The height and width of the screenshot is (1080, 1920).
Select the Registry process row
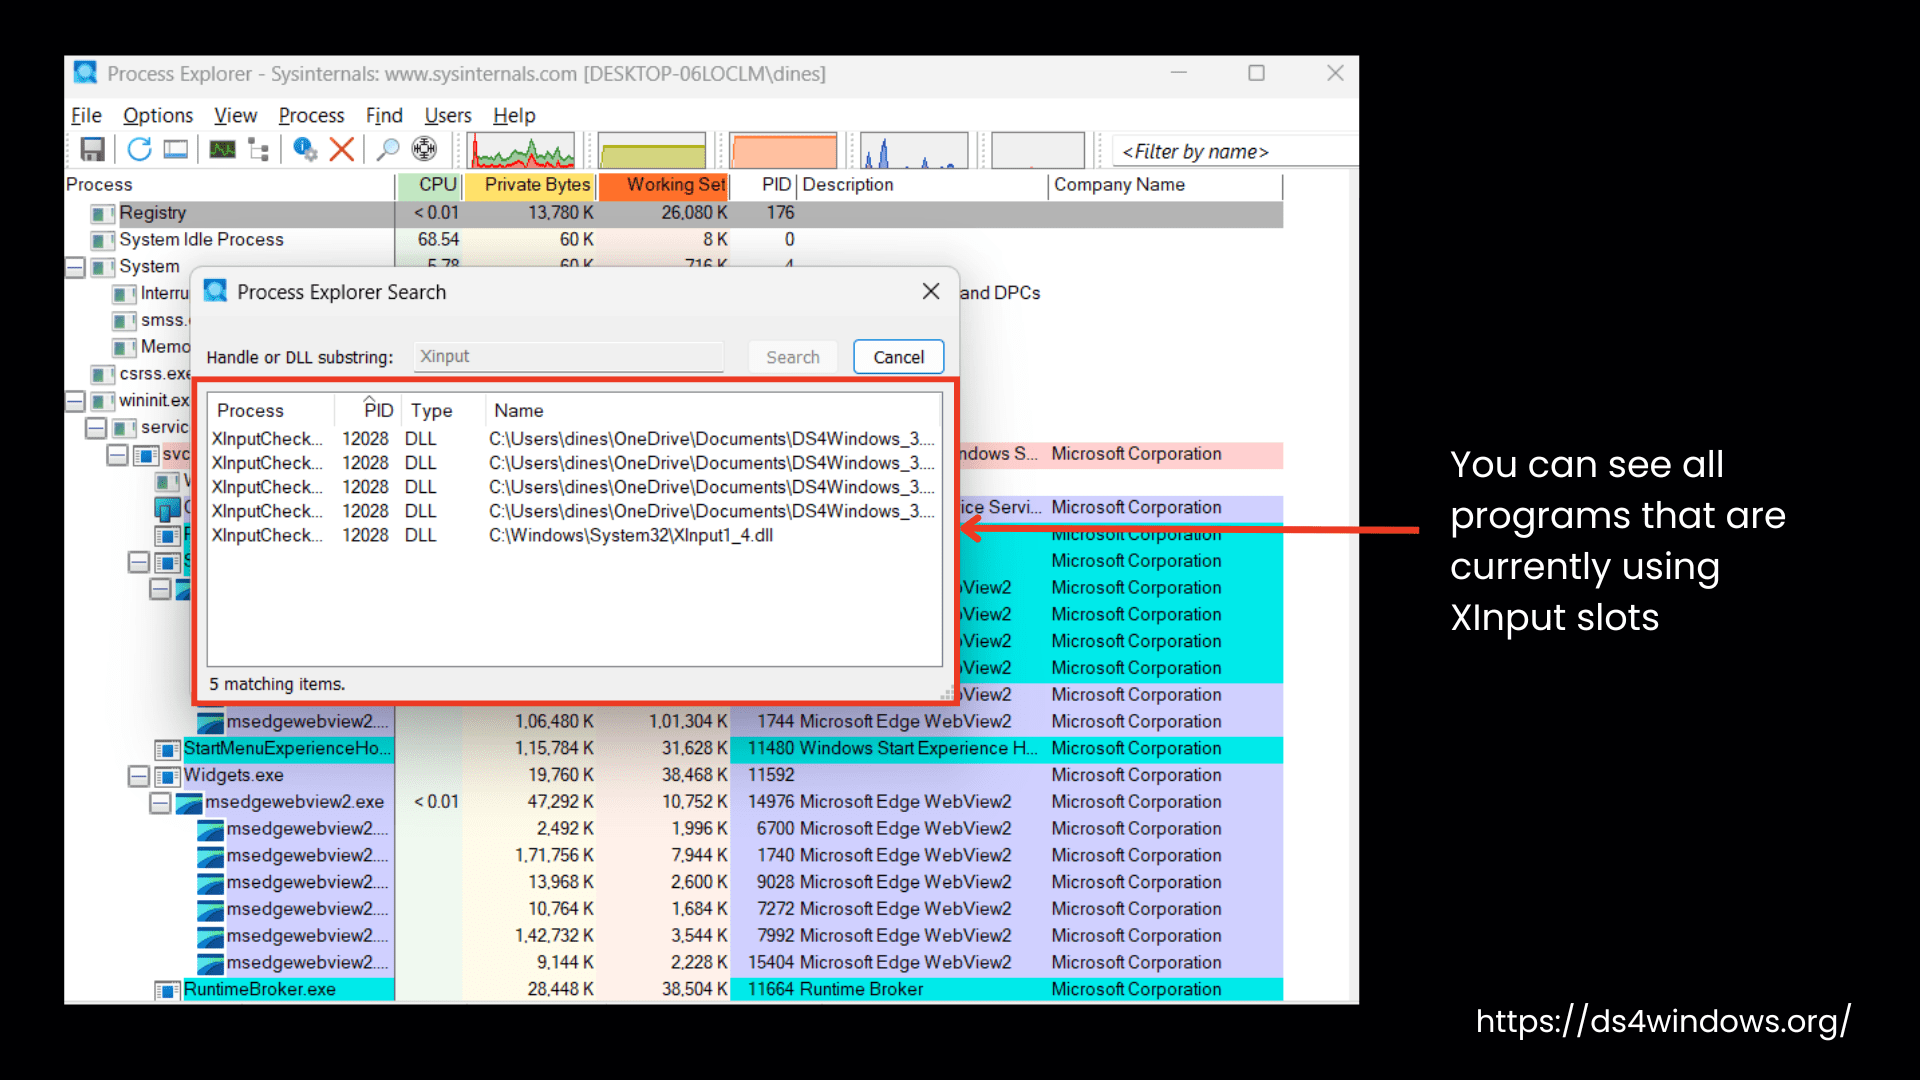(x=674, y=213)
